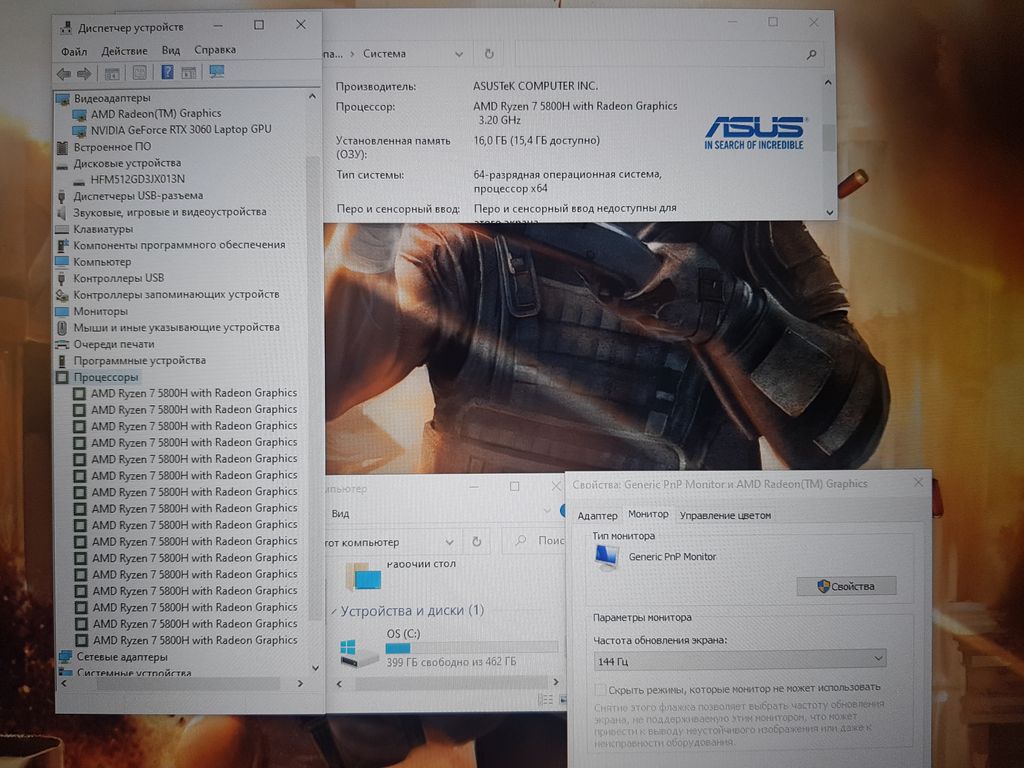Select AMD Radeon(TM) Graphics in the device tree

155,114
